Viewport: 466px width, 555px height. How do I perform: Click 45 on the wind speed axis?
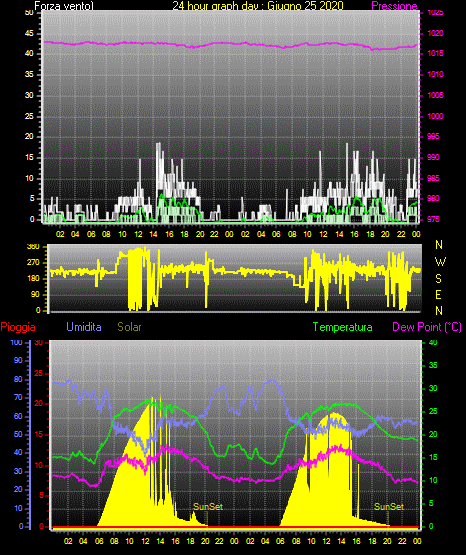[29, 33]
